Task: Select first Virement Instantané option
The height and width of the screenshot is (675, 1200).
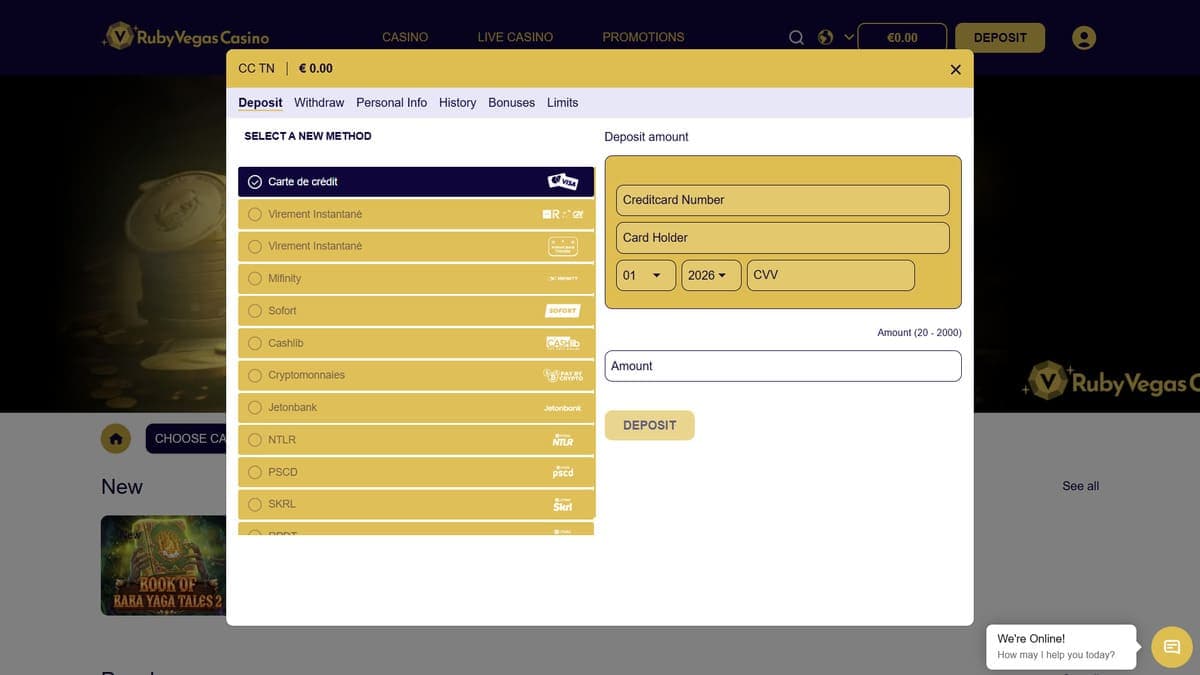Action: [x=416, y=214]
